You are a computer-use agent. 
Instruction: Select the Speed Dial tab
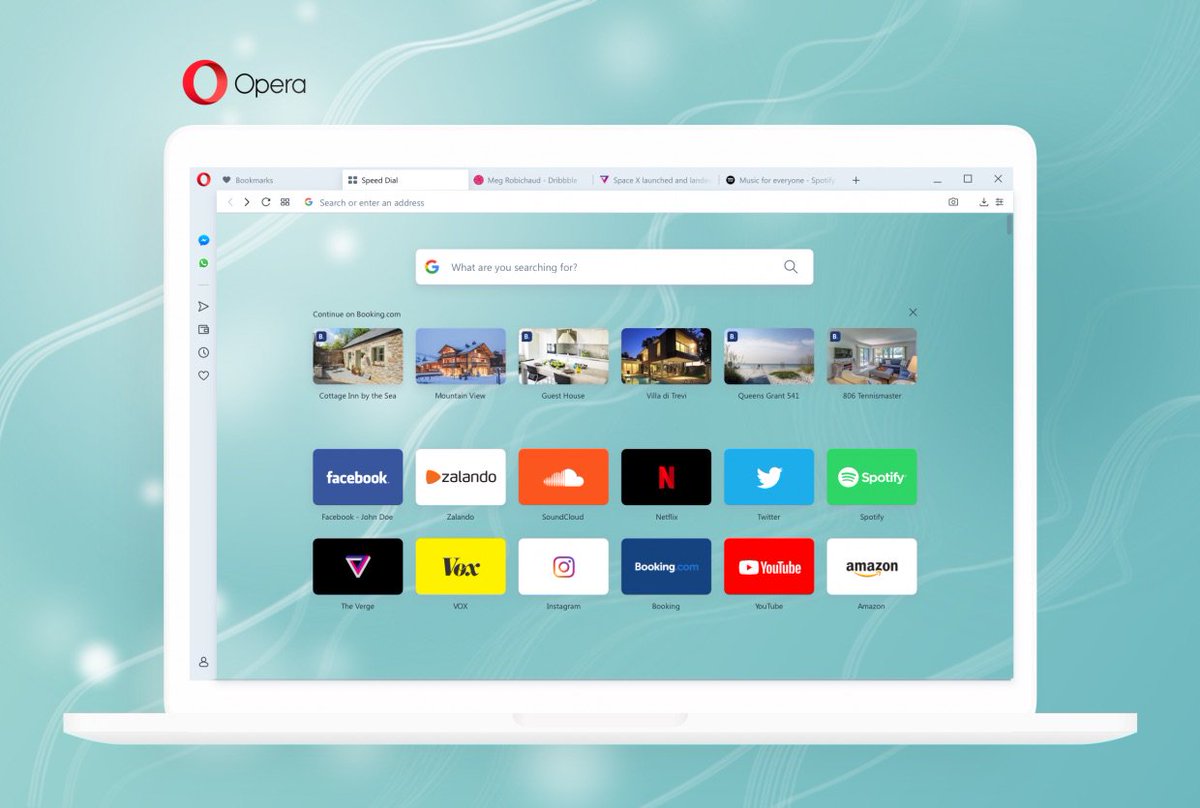point(405,180)
